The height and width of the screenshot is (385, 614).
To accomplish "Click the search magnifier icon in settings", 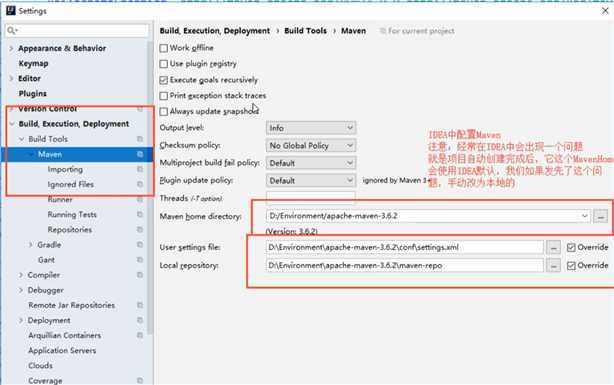I will coord(12,30).
